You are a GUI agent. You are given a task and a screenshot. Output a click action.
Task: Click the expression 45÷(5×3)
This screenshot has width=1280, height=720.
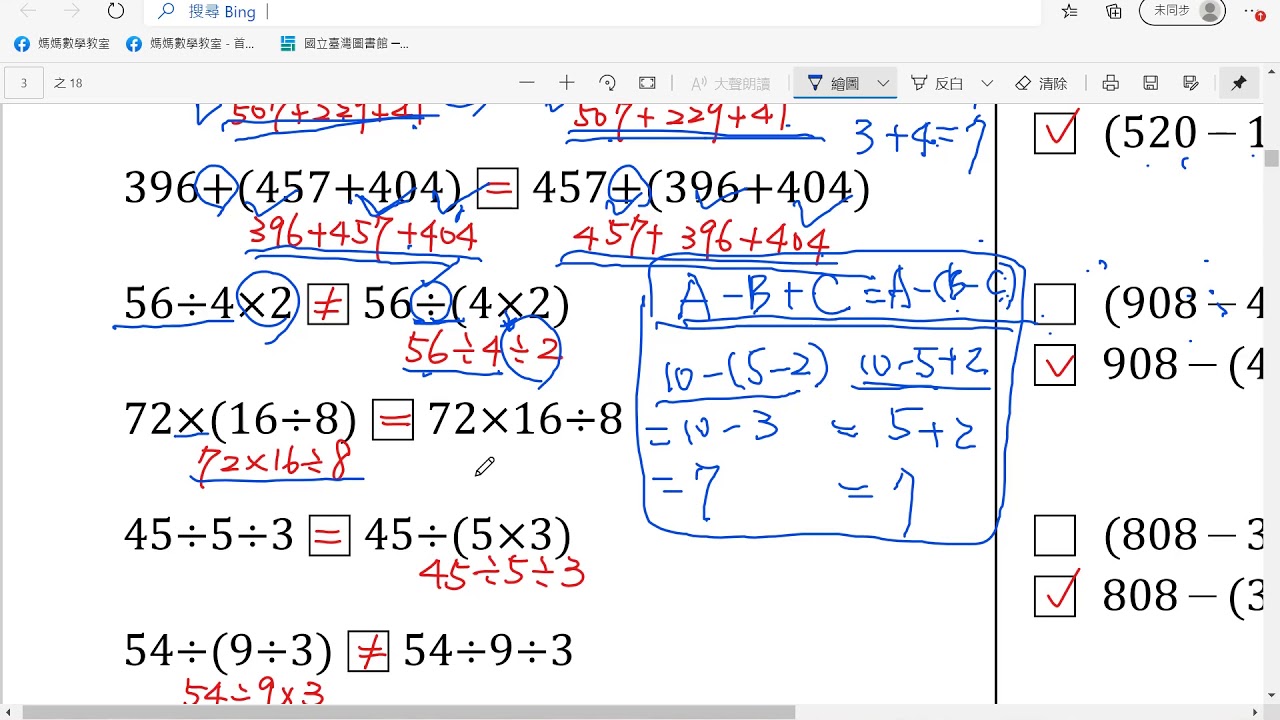(468, 535)
